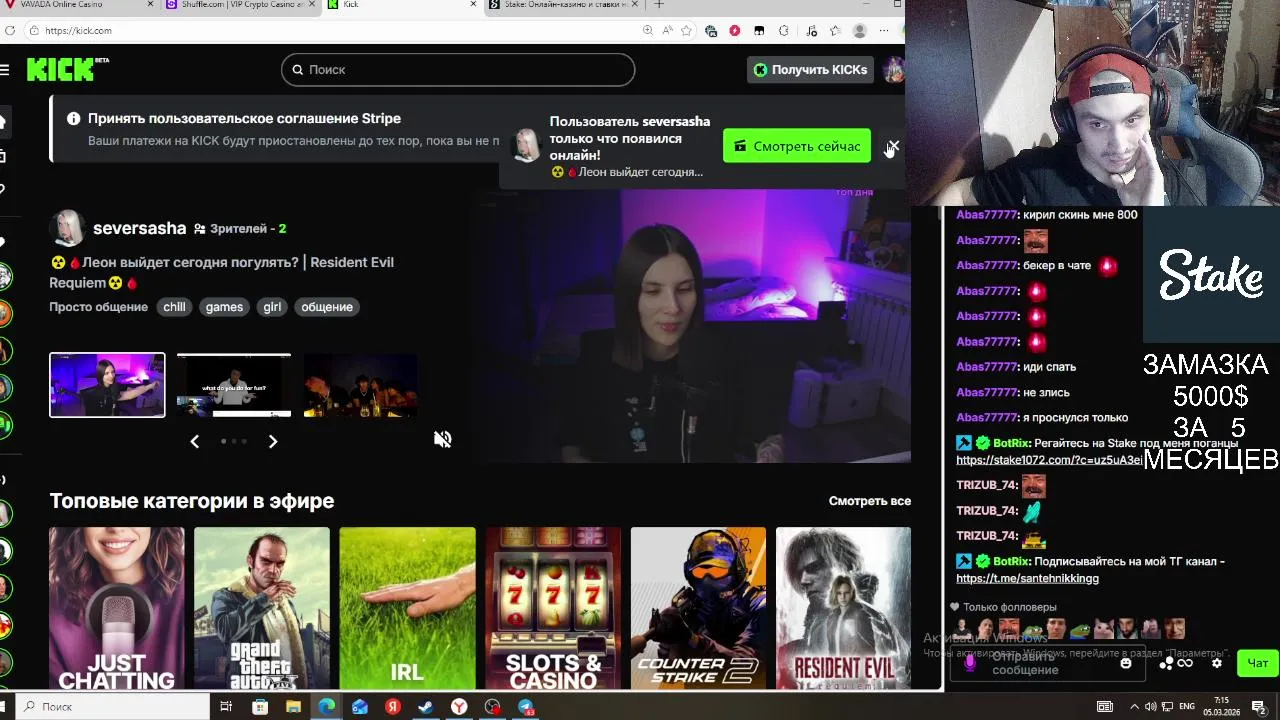Open the Просто общение category link
Screen dimensions: 1280x720
(98, 307)
